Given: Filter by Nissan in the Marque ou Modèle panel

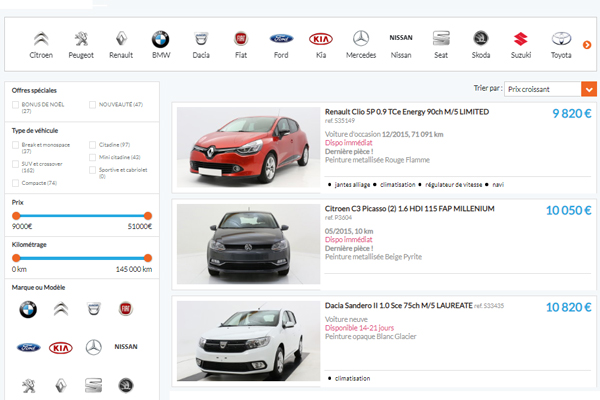Looking at the screenshot, I should (x=126, y=347).
